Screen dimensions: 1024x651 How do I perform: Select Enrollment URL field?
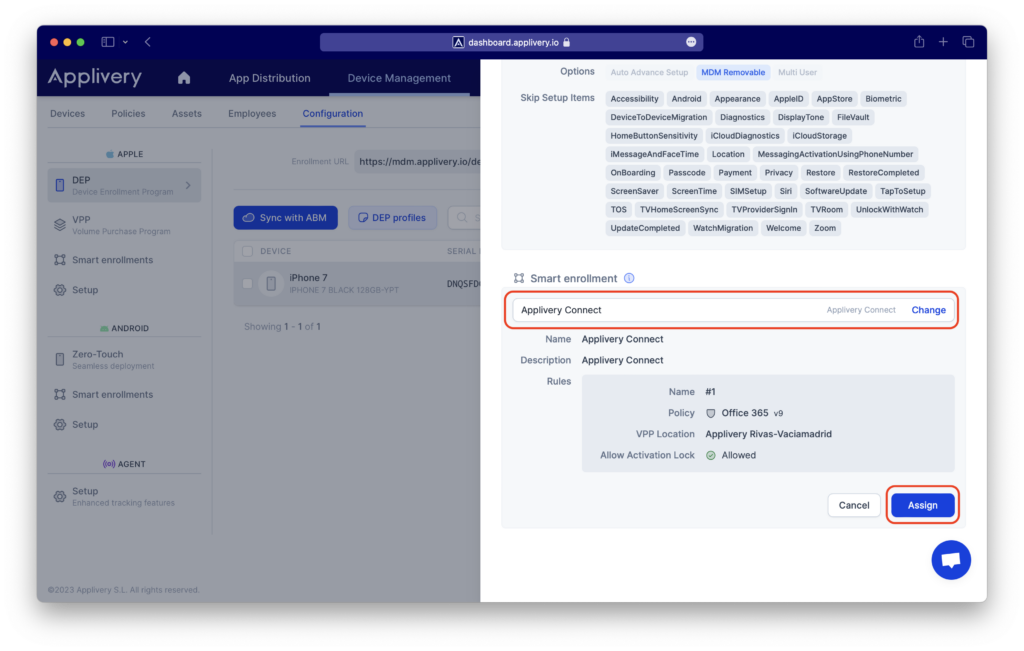(x=418, y=162)
